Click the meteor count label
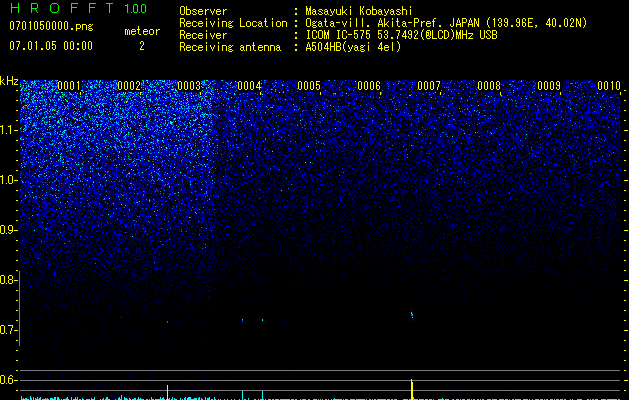The width and height of the screenshot is (629, 400). coord(142,31)
